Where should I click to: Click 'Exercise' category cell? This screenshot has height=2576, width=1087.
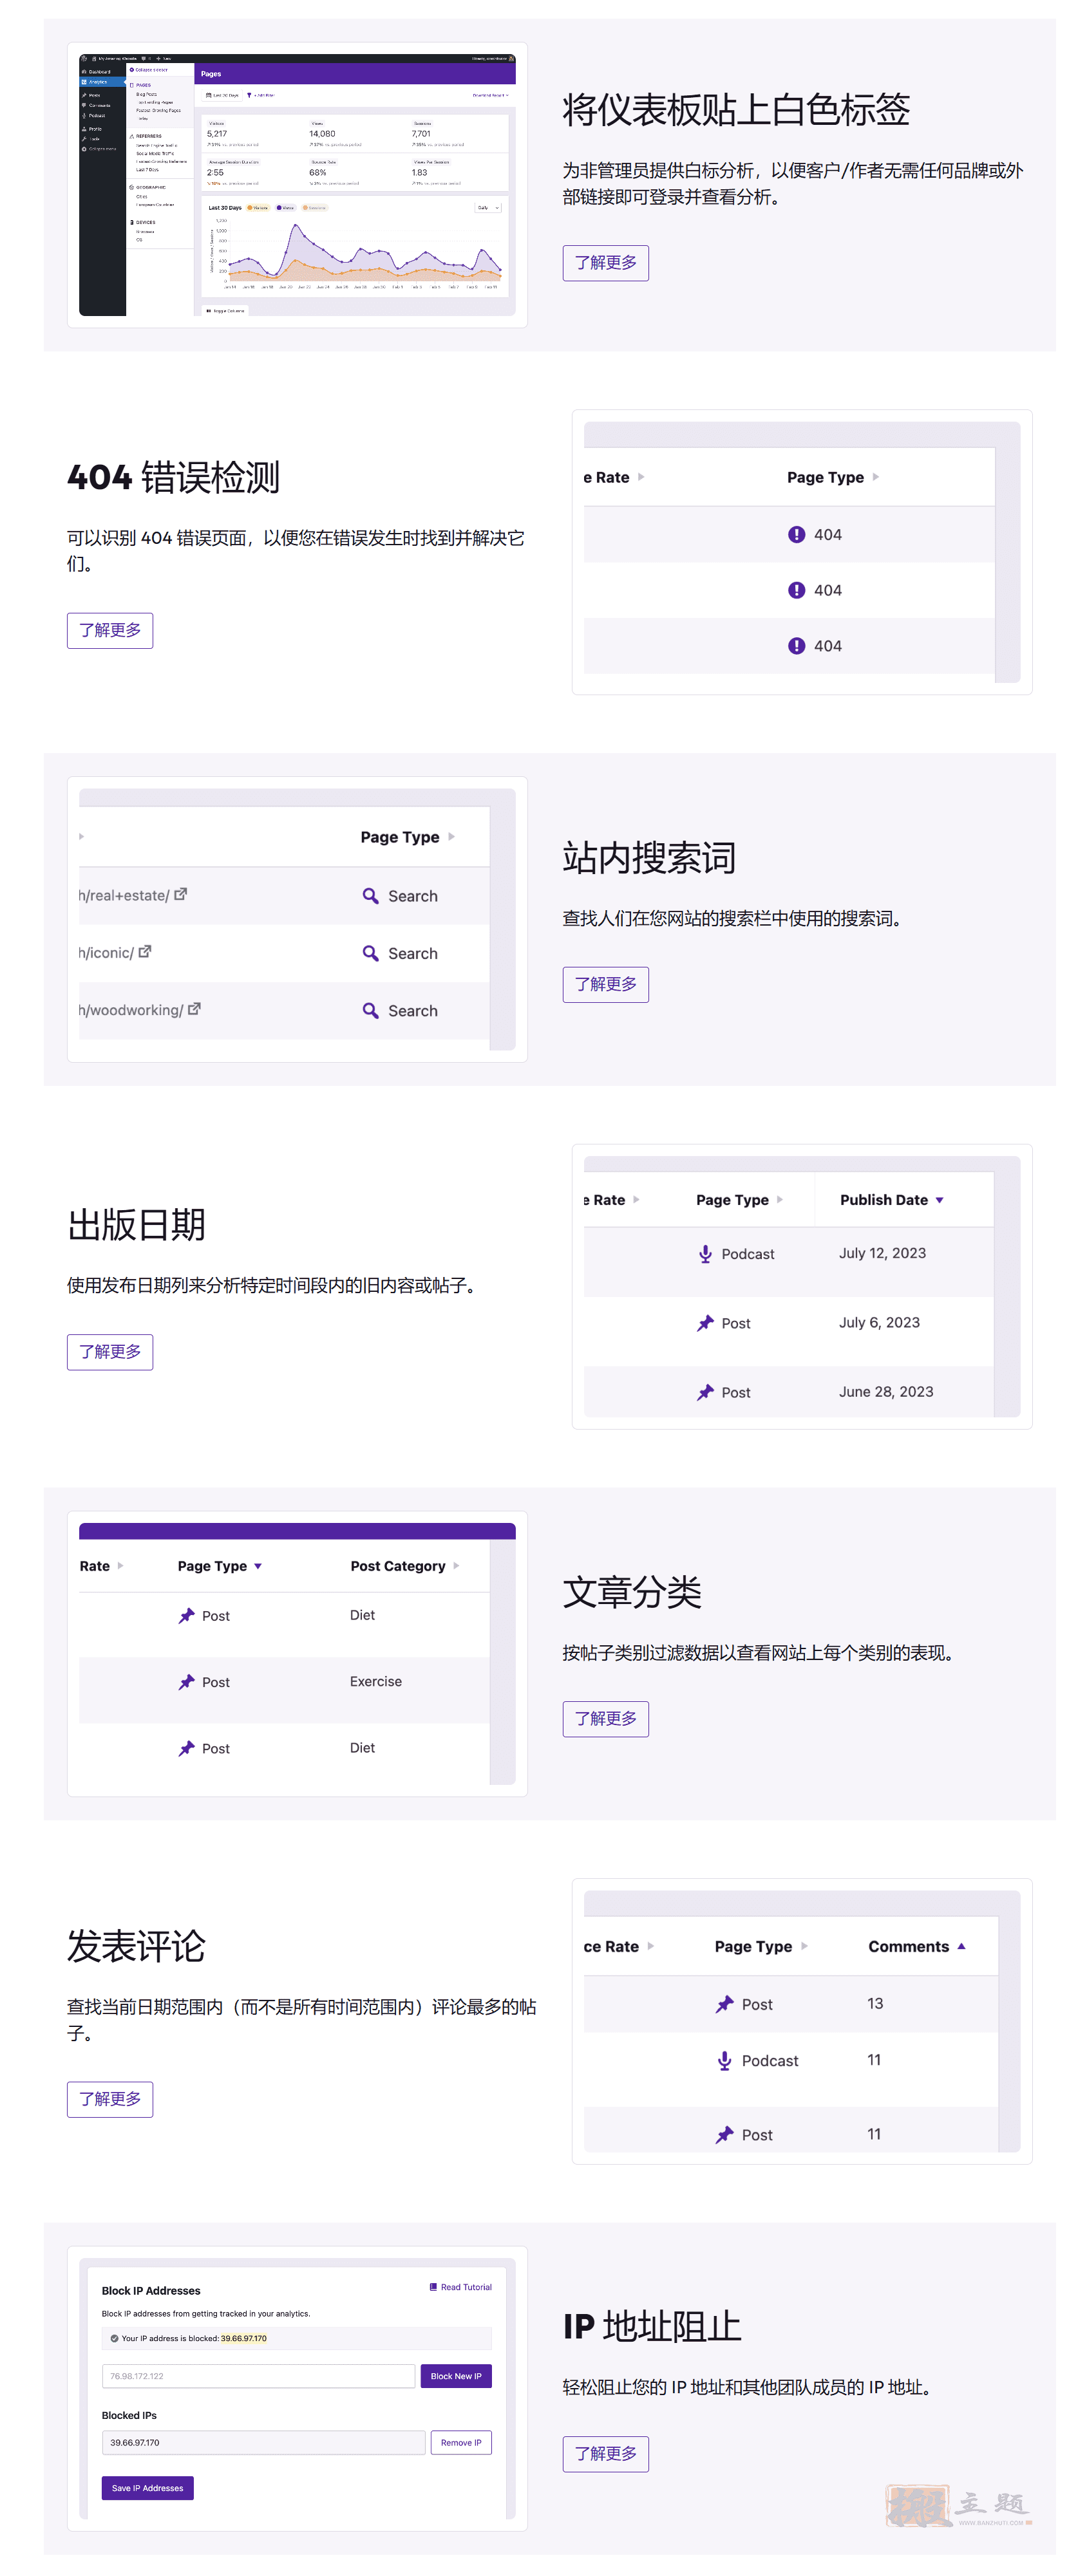376,1682
